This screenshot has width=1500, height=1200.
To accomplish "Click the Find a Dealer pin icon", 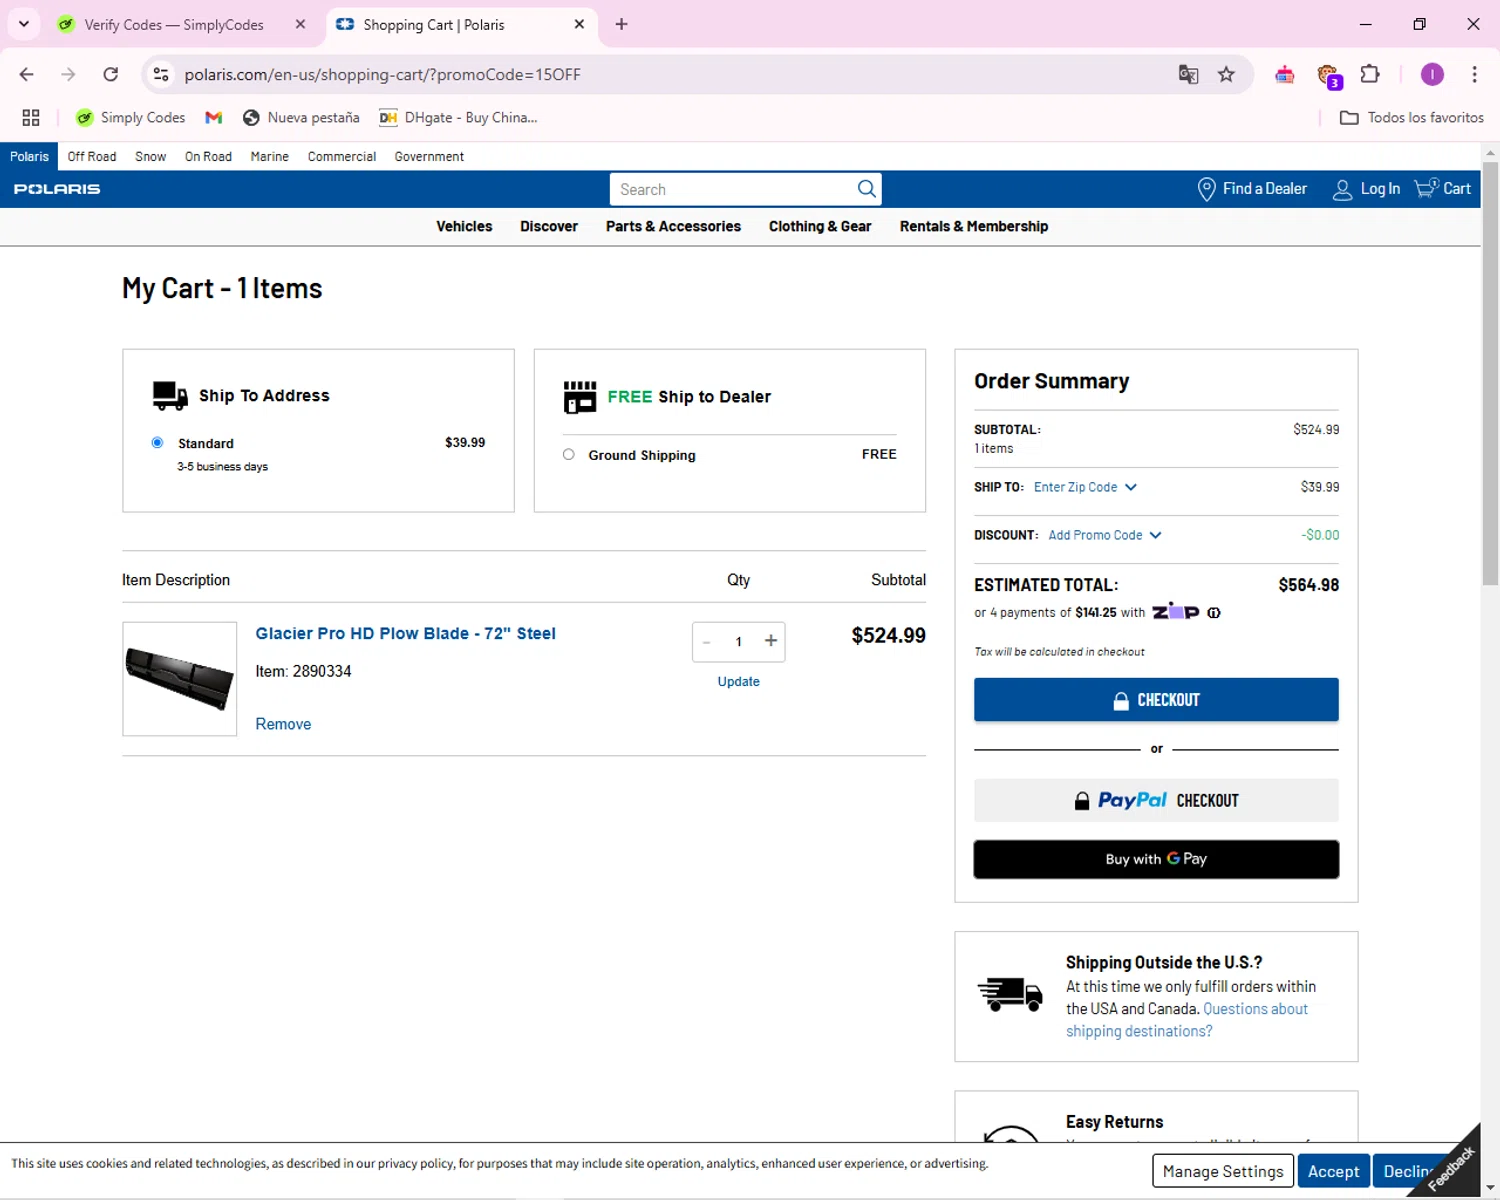I will [1207, 189].
